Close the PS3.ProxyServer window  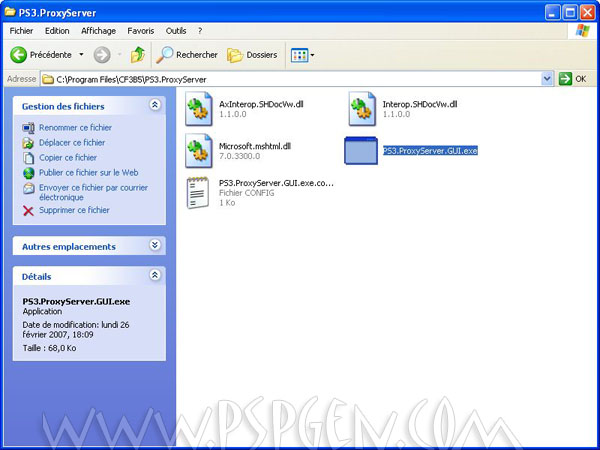point(588,13)
